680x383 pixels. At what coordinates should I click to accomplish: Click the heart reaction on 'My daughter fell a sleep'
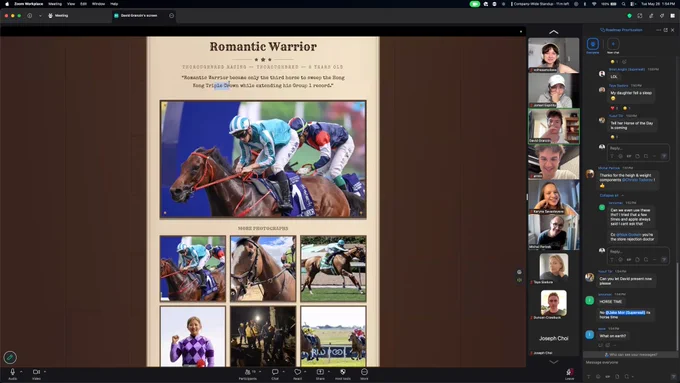pyautogui.click(x=614, y=108)
